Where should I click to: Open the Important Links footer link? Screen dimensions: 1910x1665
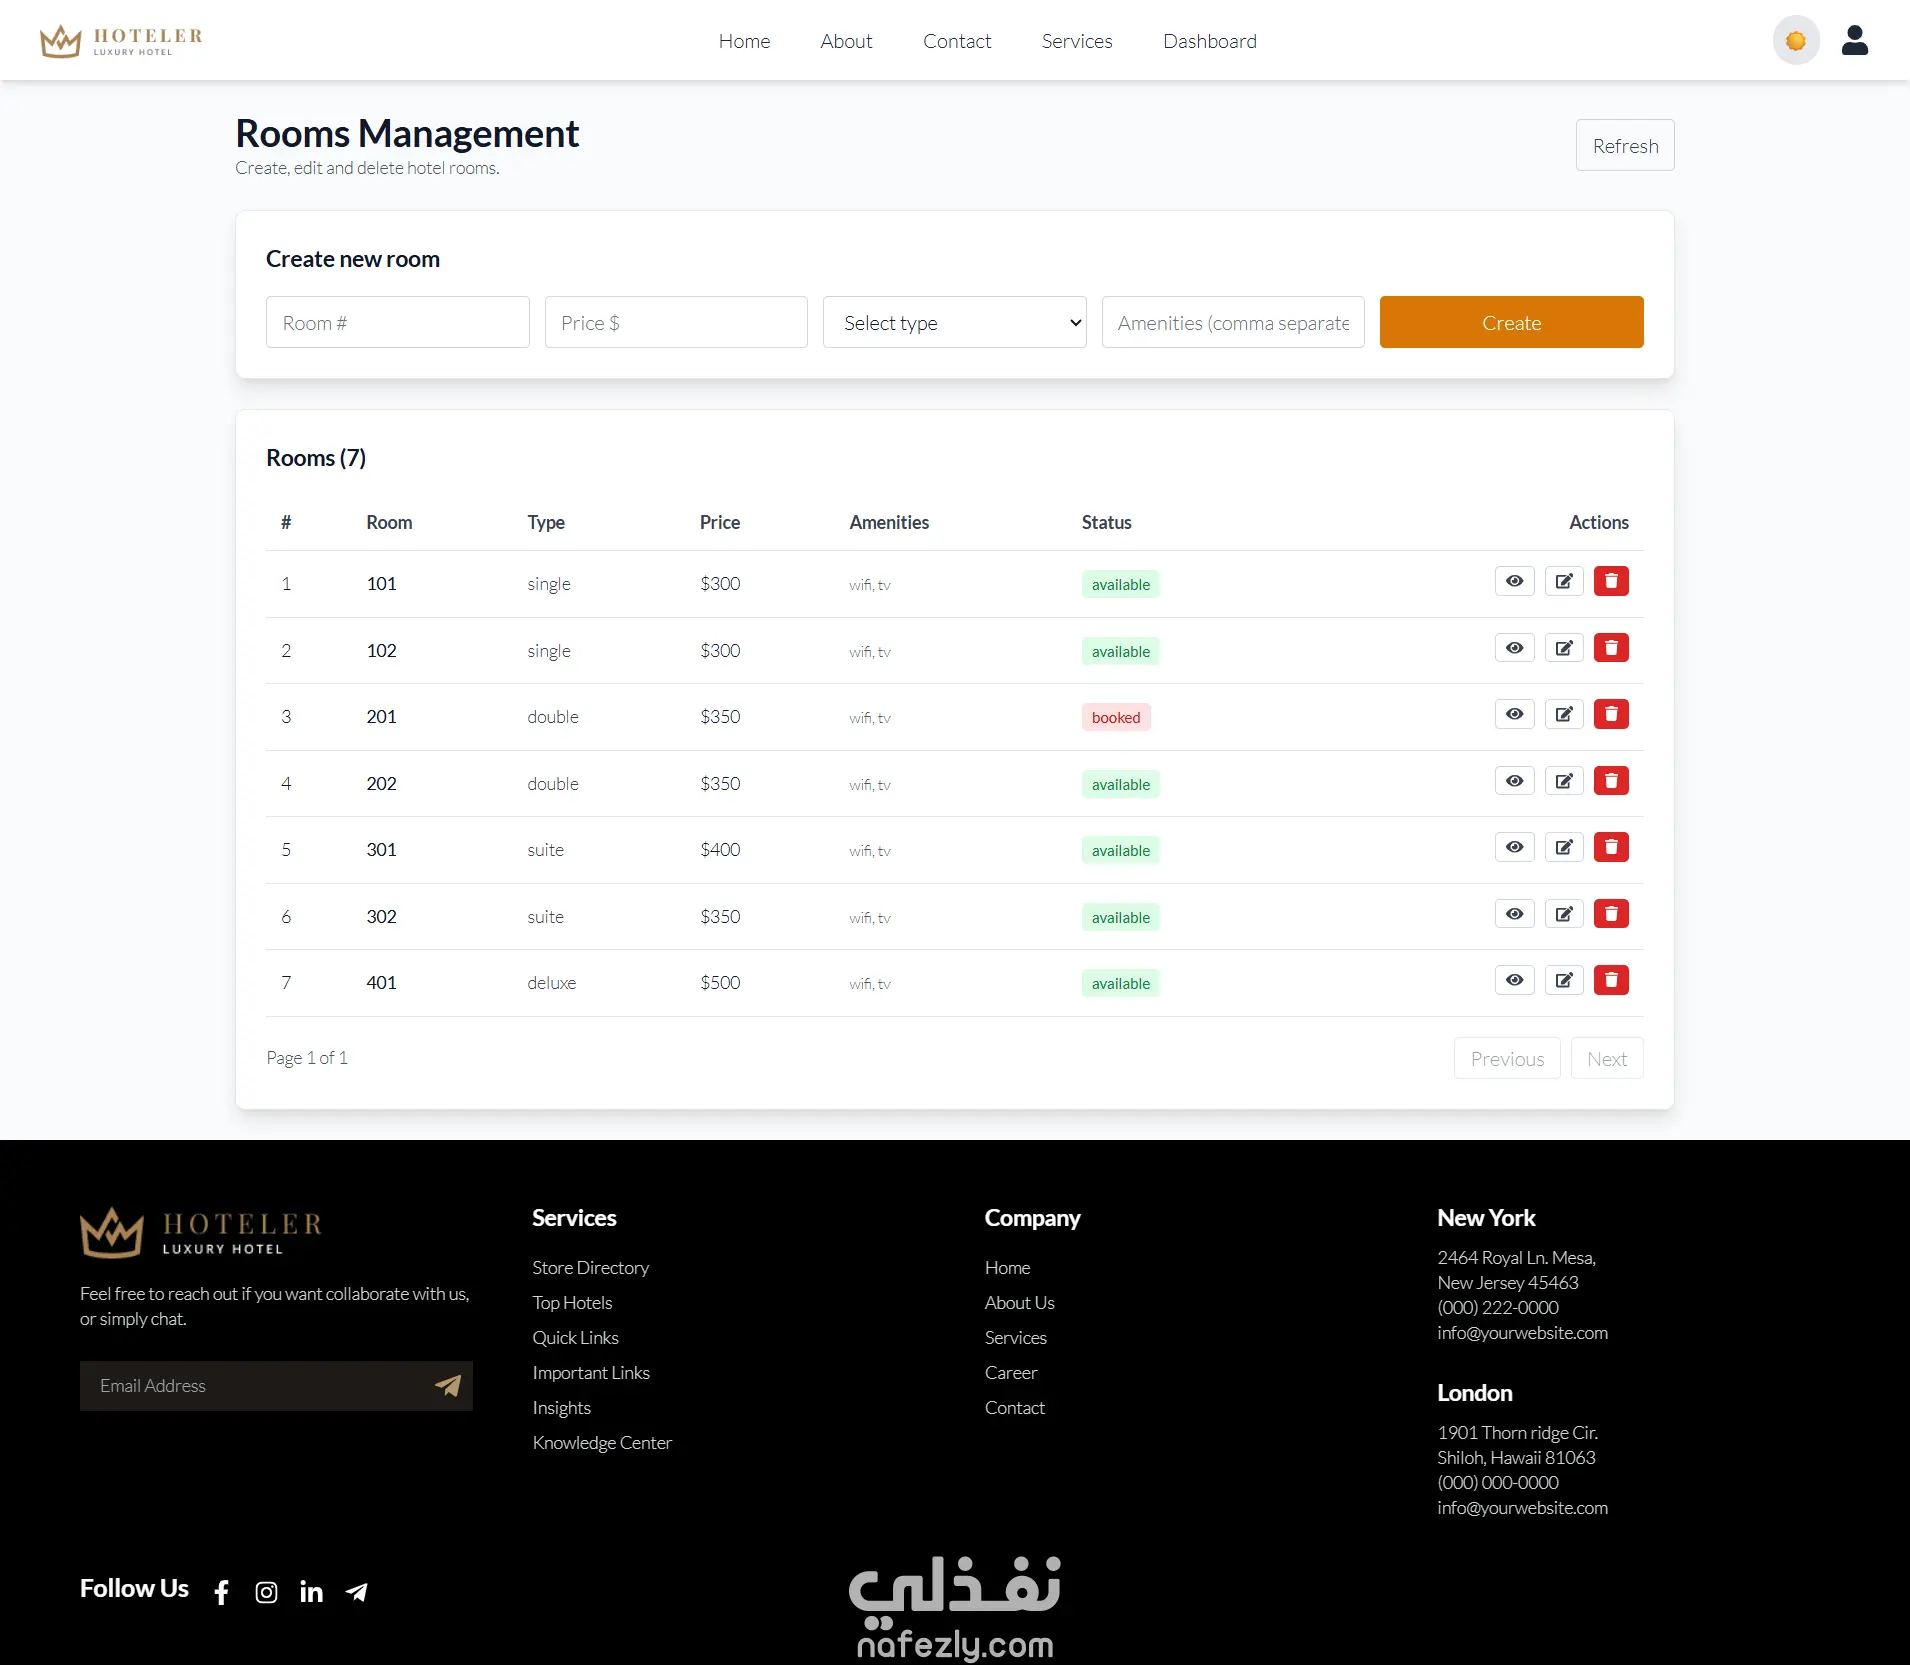coord(591,1372)
